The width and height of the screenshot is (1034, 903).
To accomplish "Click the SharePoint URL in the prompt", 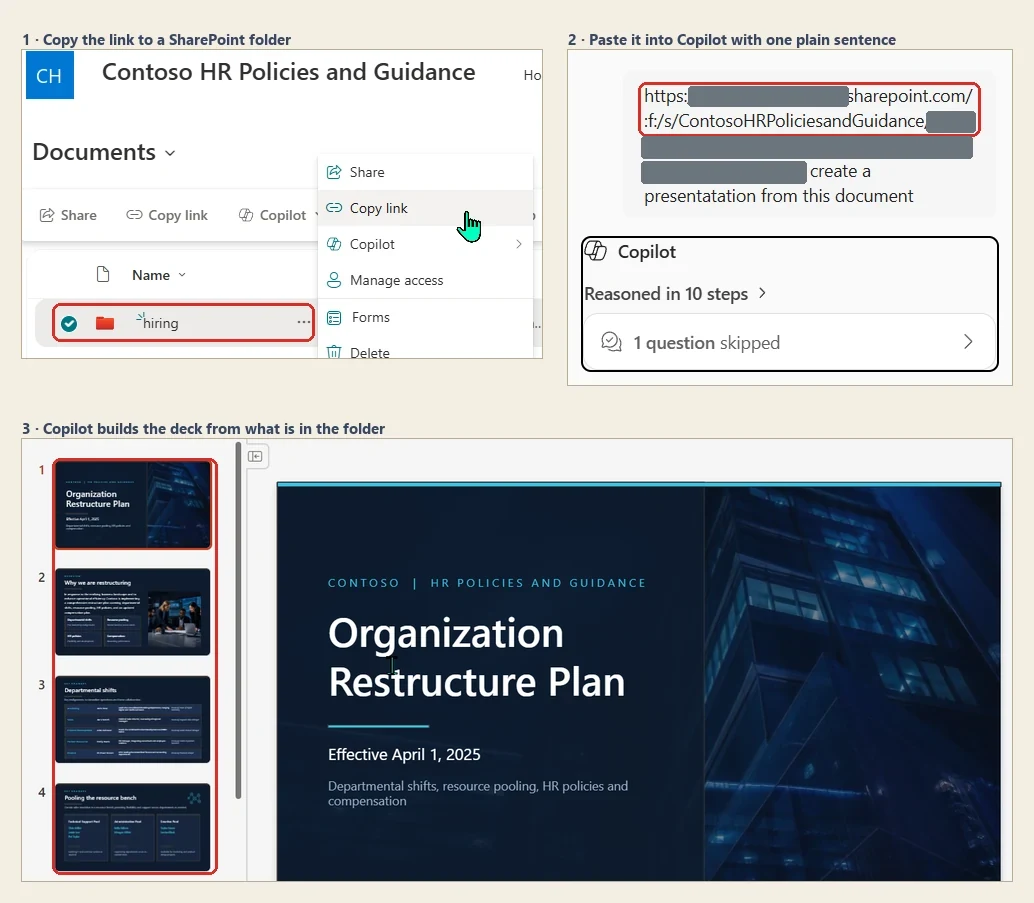I will [809, 109].
